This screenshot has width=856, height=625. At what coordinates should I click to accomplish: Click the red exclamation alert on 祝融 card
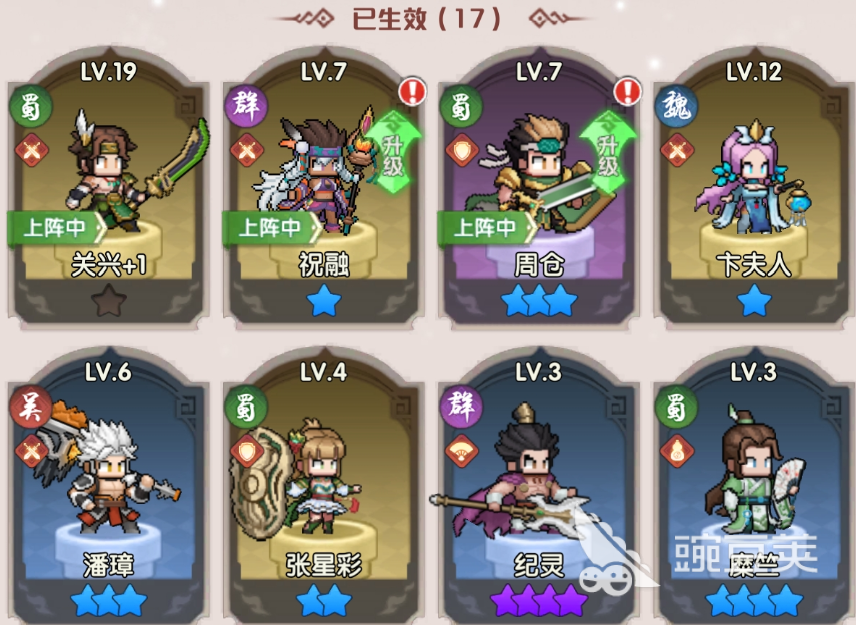tap(412, 92)
